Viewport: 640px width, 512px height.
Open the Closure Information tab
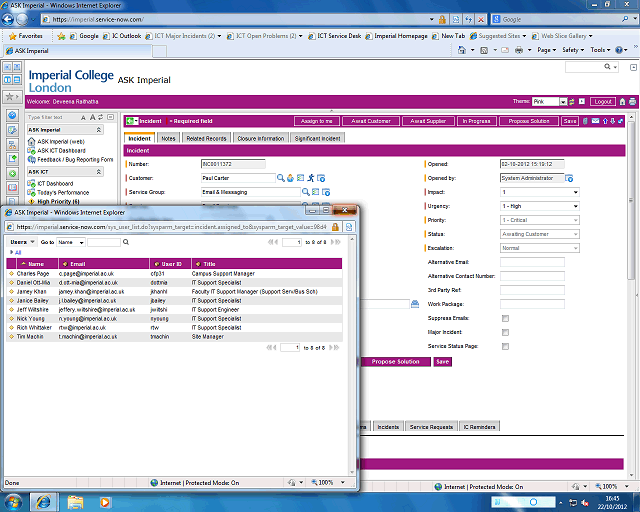[x=259, y=138]
